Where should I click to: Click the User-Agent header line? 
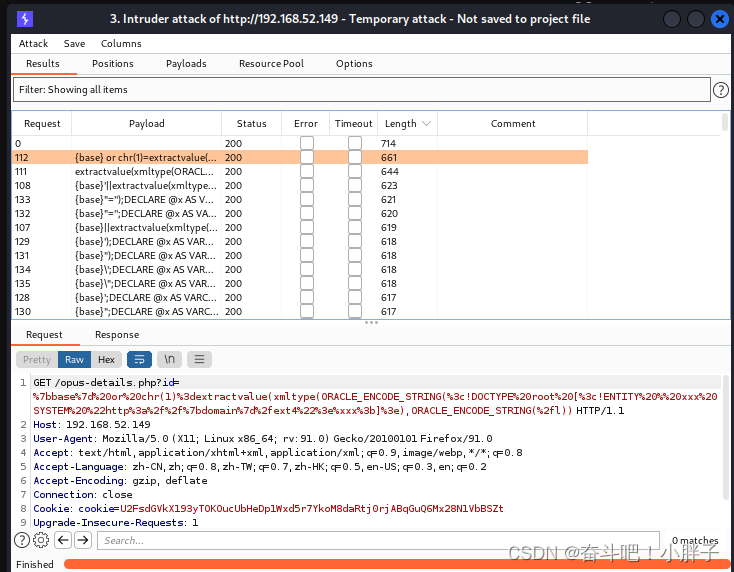[263, 439]
